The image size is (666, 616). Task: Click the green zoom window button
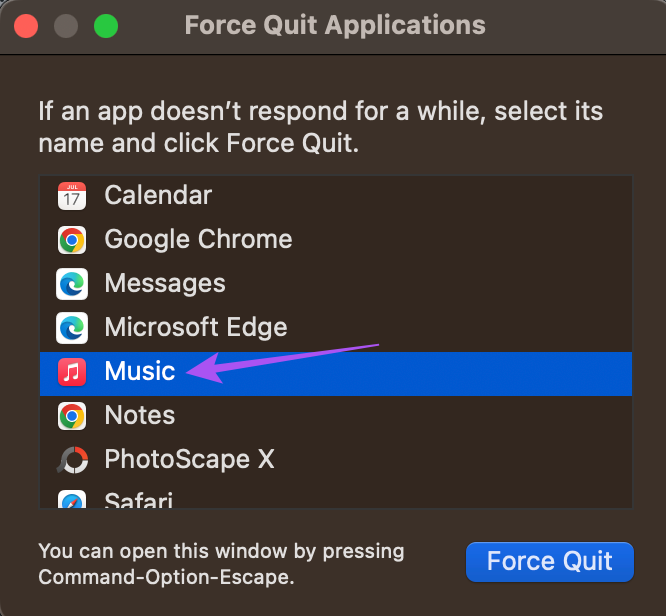(106, 26)
